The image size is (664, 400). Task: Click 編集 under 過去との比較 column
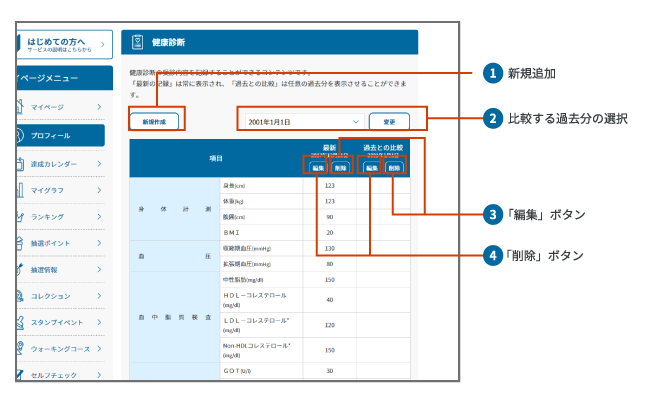[x=371, y=168]
